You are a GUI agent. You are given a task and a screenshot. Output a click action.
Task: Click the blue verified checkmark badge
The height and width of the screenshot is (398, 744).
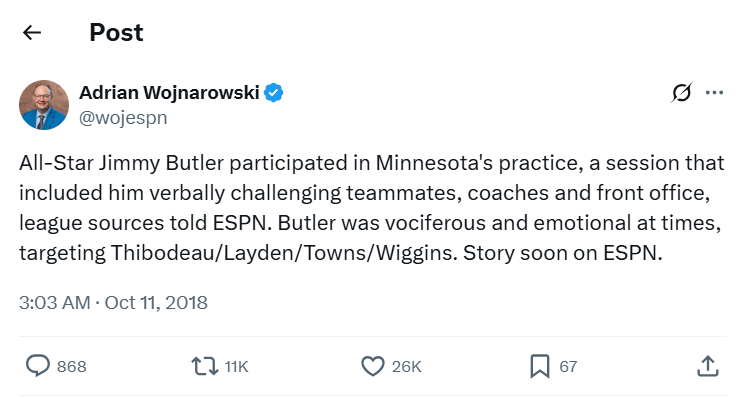[x=274, y=93]
